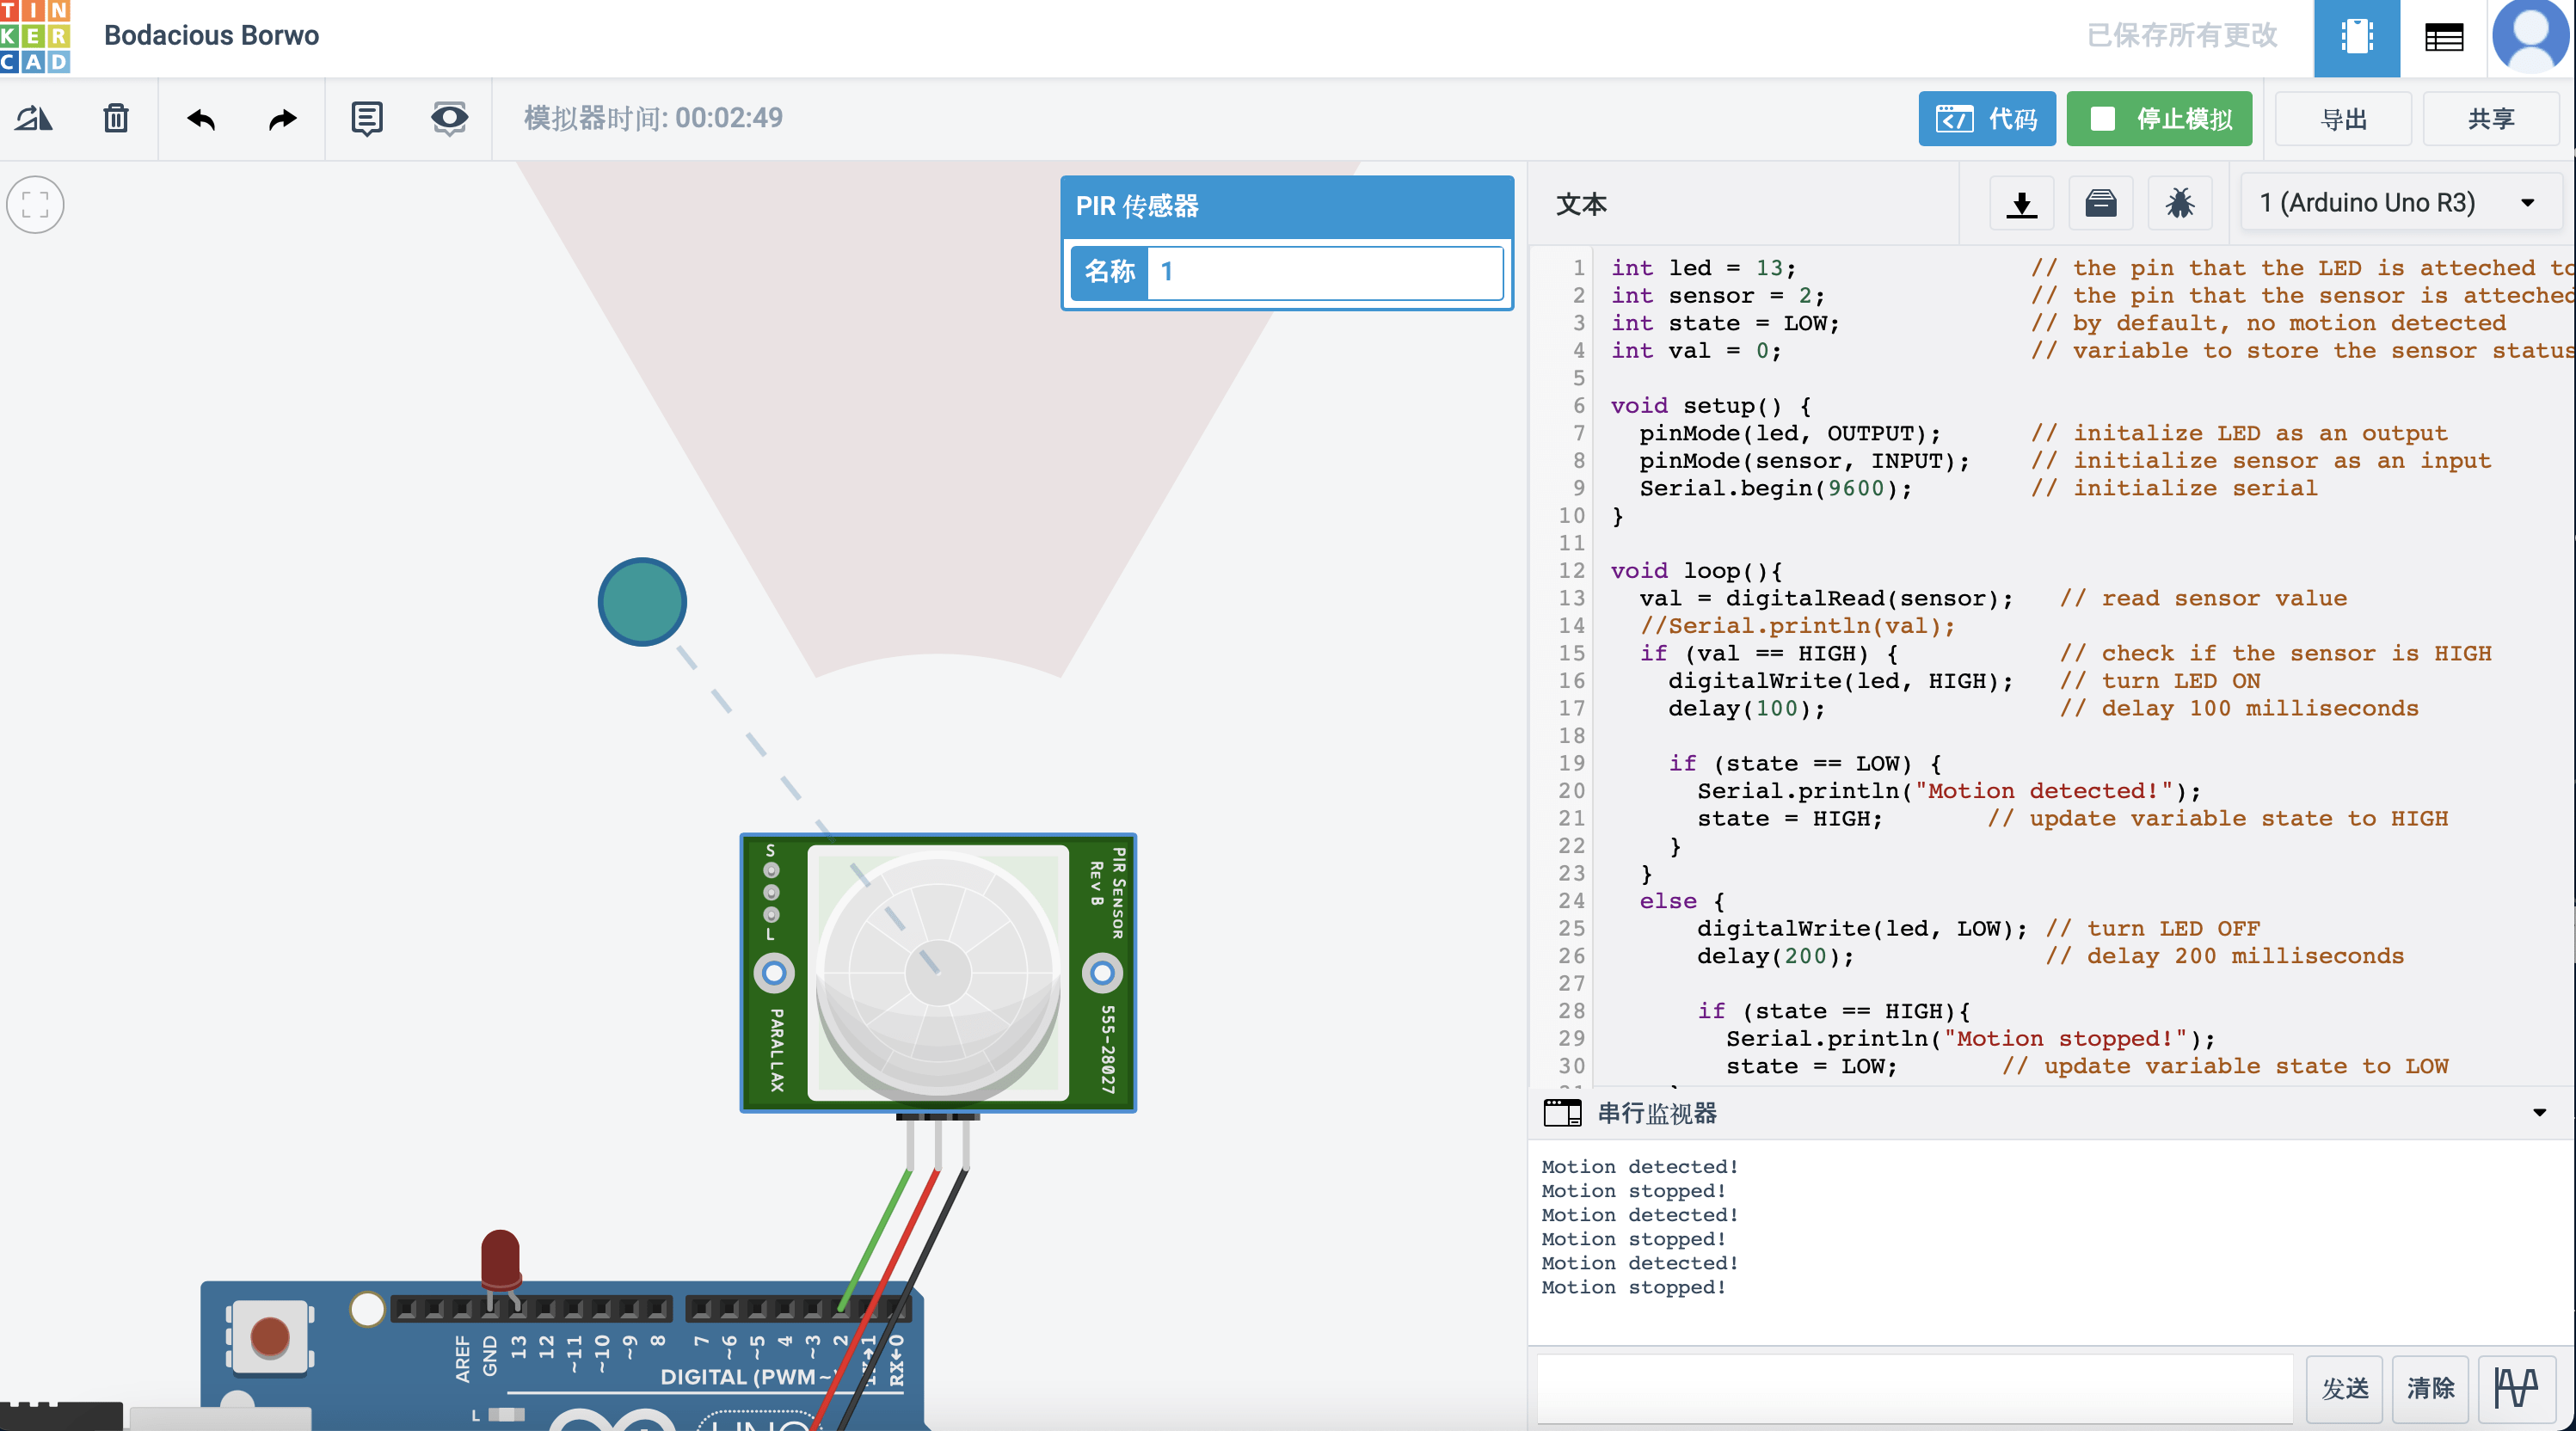The image size is (2576, 1431).
Task: Click the PIR 传感器 panel header
Action: click(x=1287, y=207)
